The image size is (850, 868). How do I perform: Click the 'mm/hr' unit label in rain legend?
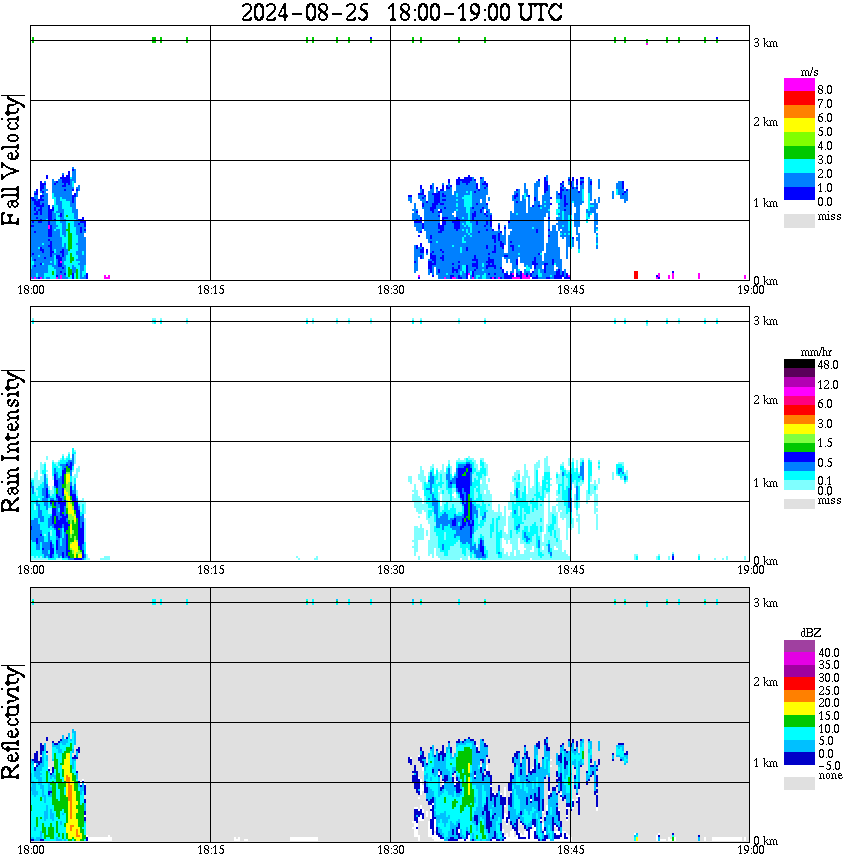coord(816,352)
